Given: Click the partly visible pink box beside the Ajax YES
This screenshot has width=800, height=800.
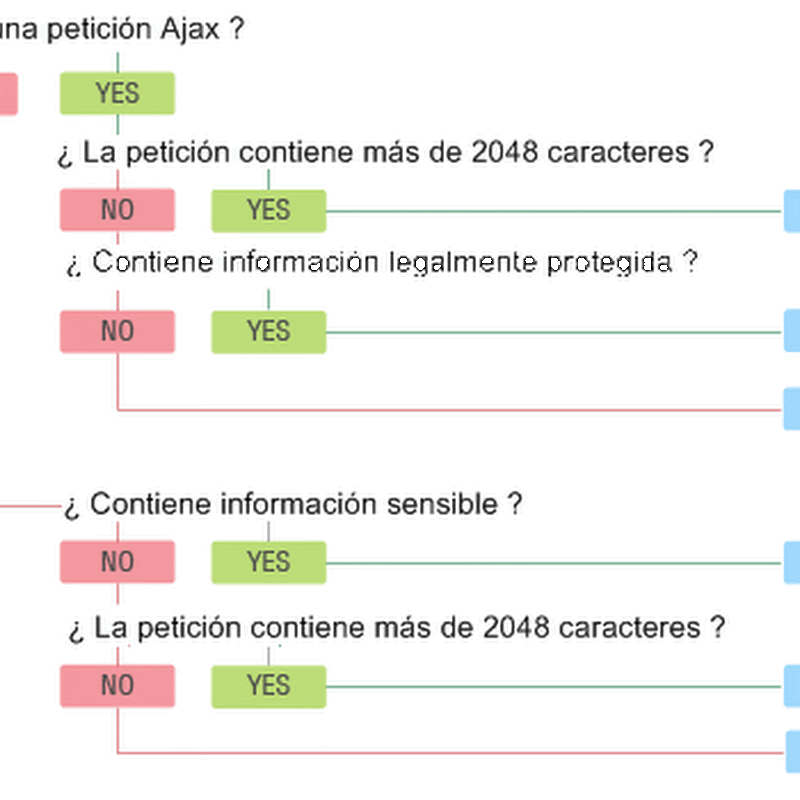Looking at the screenshot, I should [9, 94].
